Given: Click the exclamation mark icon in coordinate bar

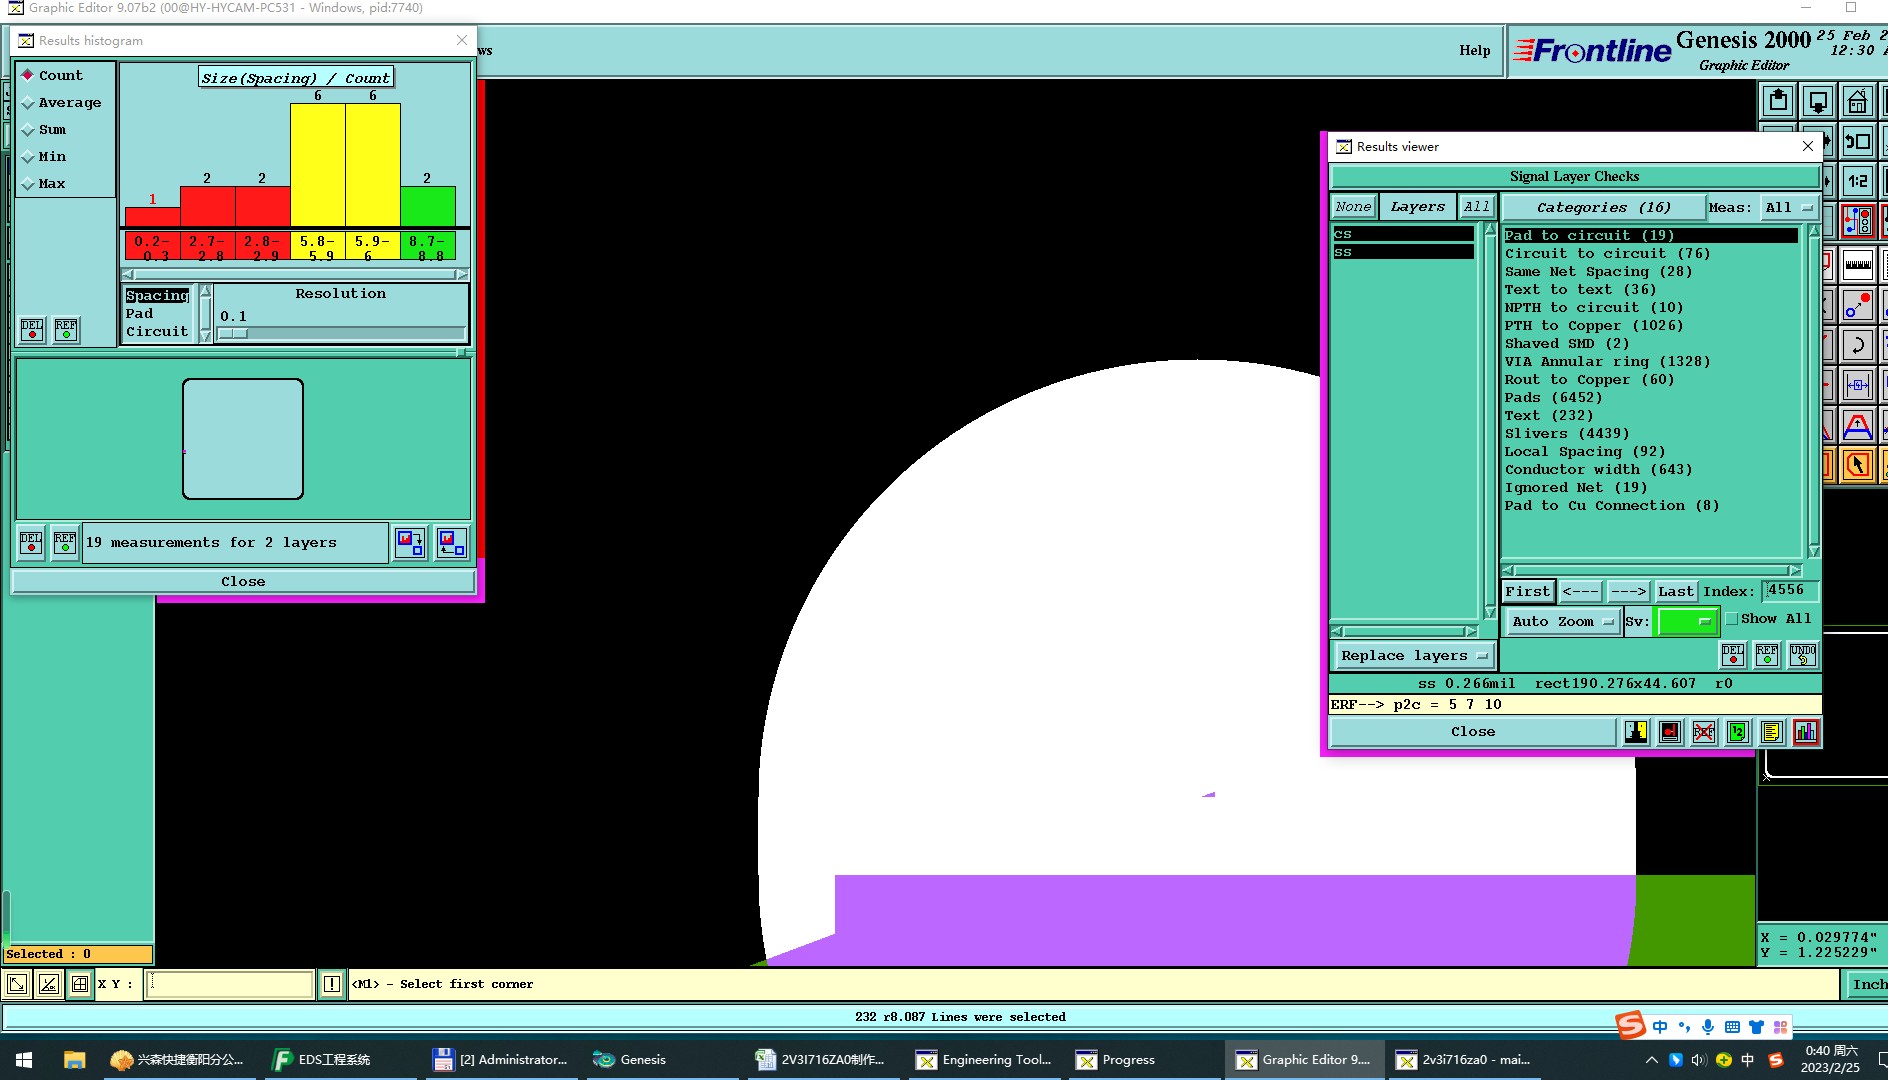Looking at the screenshot, I should (x=332, y=985).
